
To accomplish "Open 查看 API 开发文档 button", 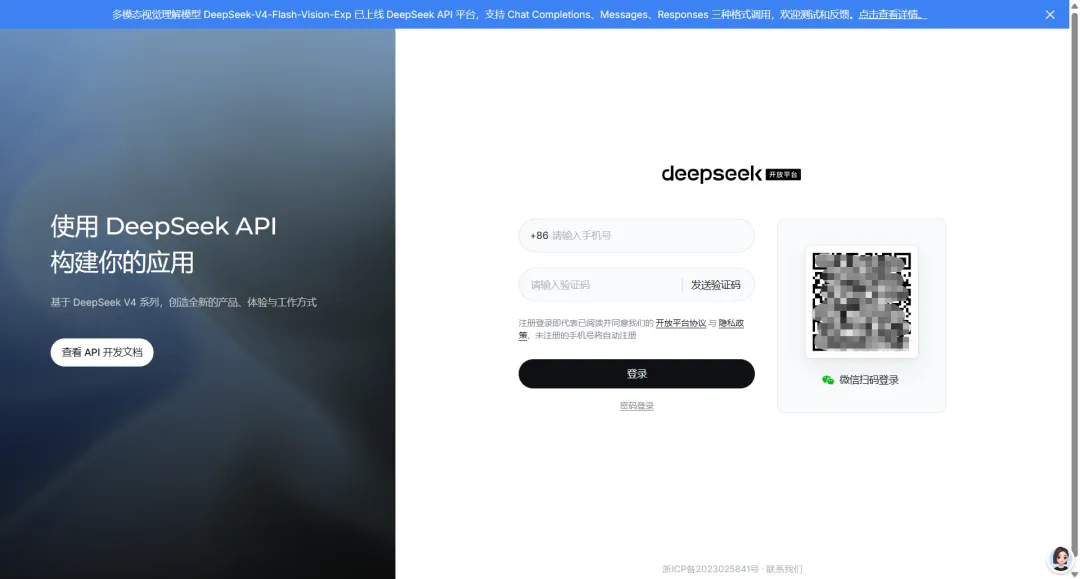I will coord(102,352).
